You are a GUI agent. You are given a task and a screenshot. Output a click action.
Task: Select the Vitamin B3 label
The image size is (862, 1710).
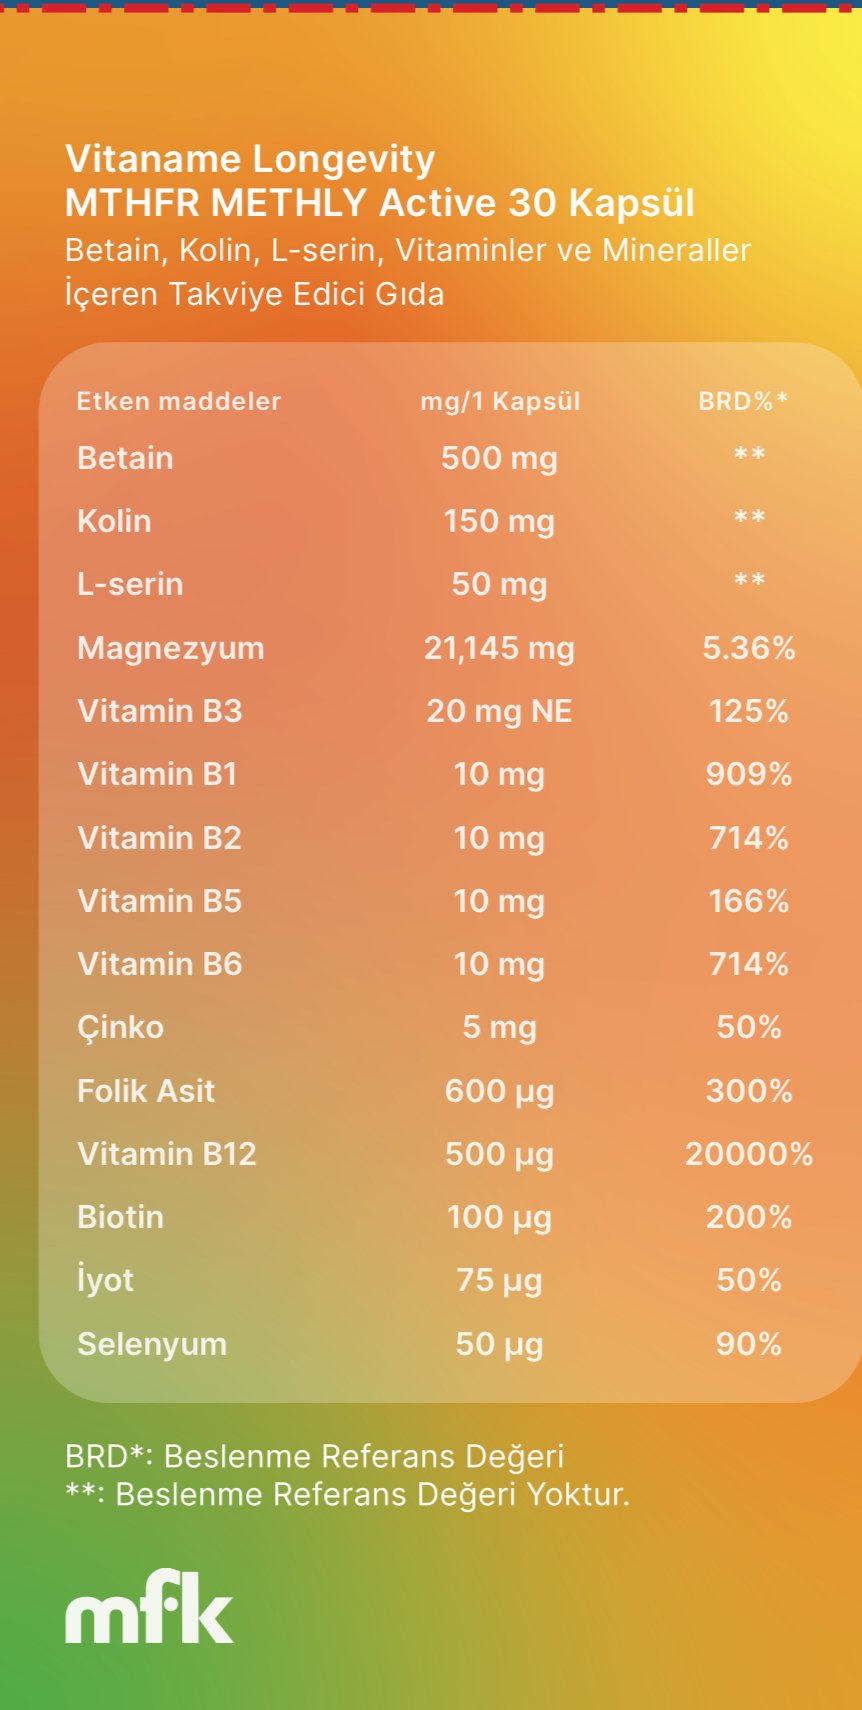[160, 711]
